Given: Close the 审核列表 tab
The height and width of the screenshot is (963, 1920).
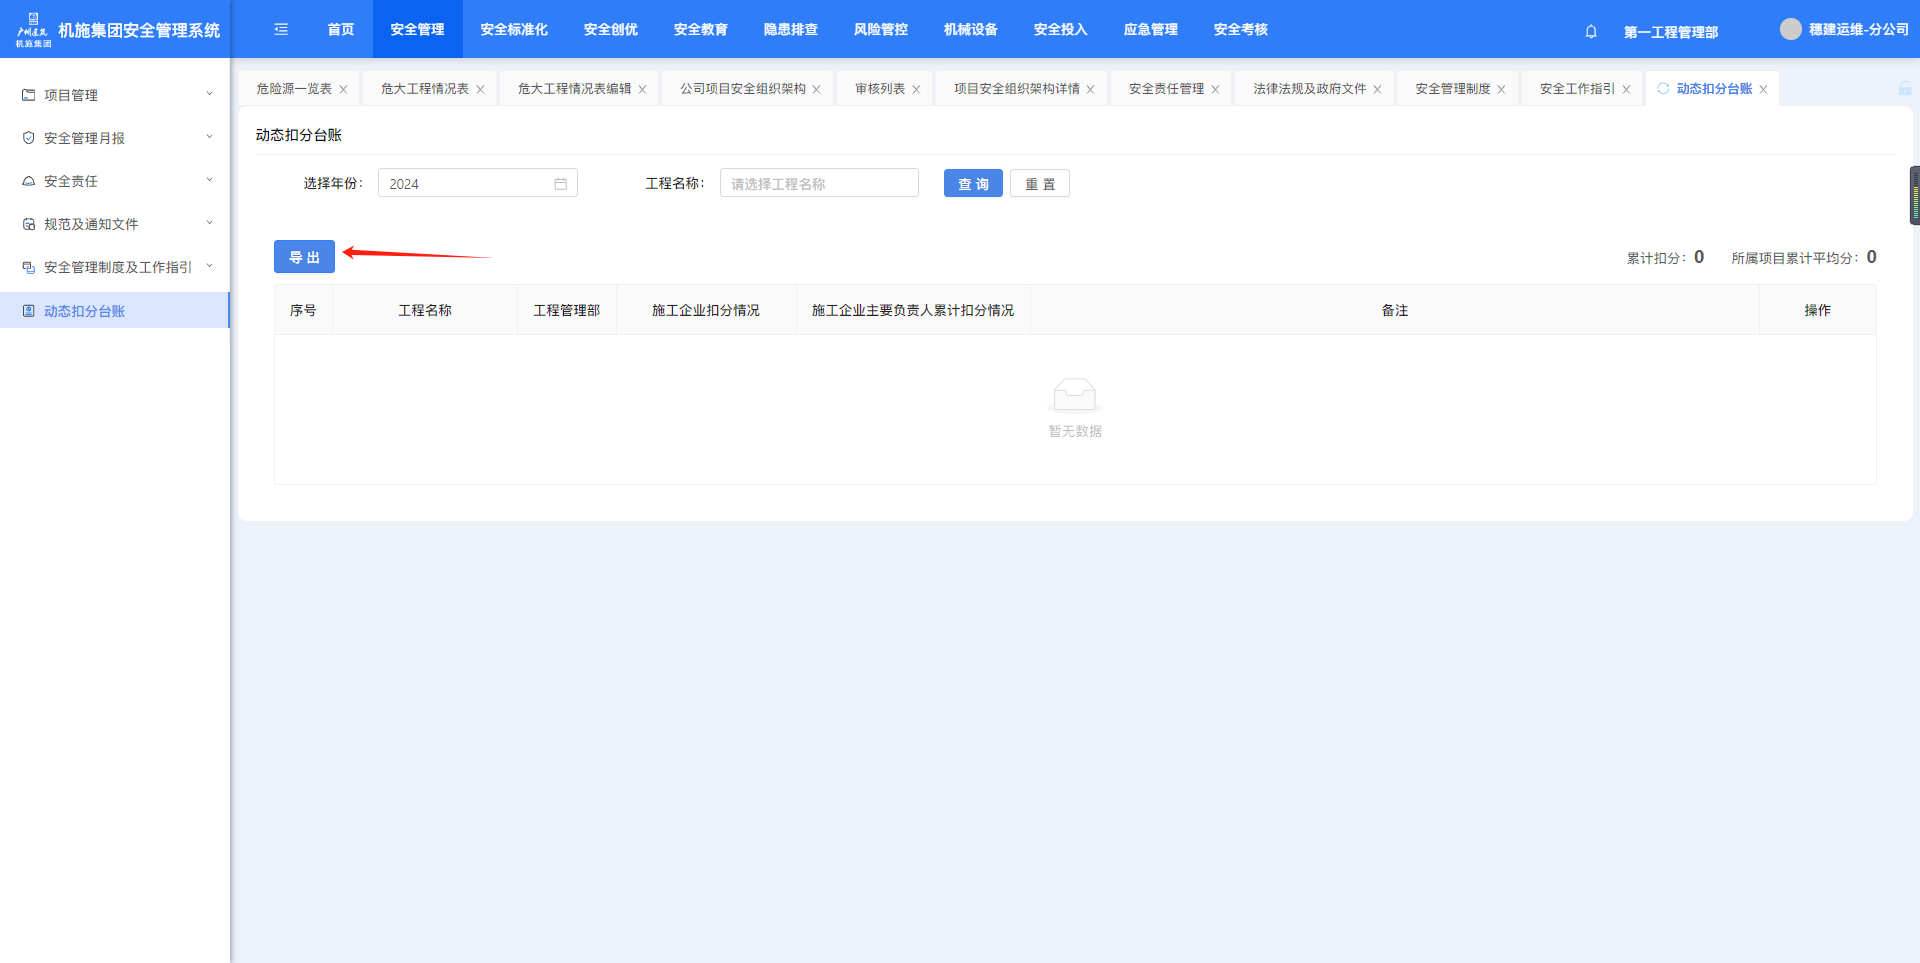Looking at the screenshot, I should (x=916, y=90).
